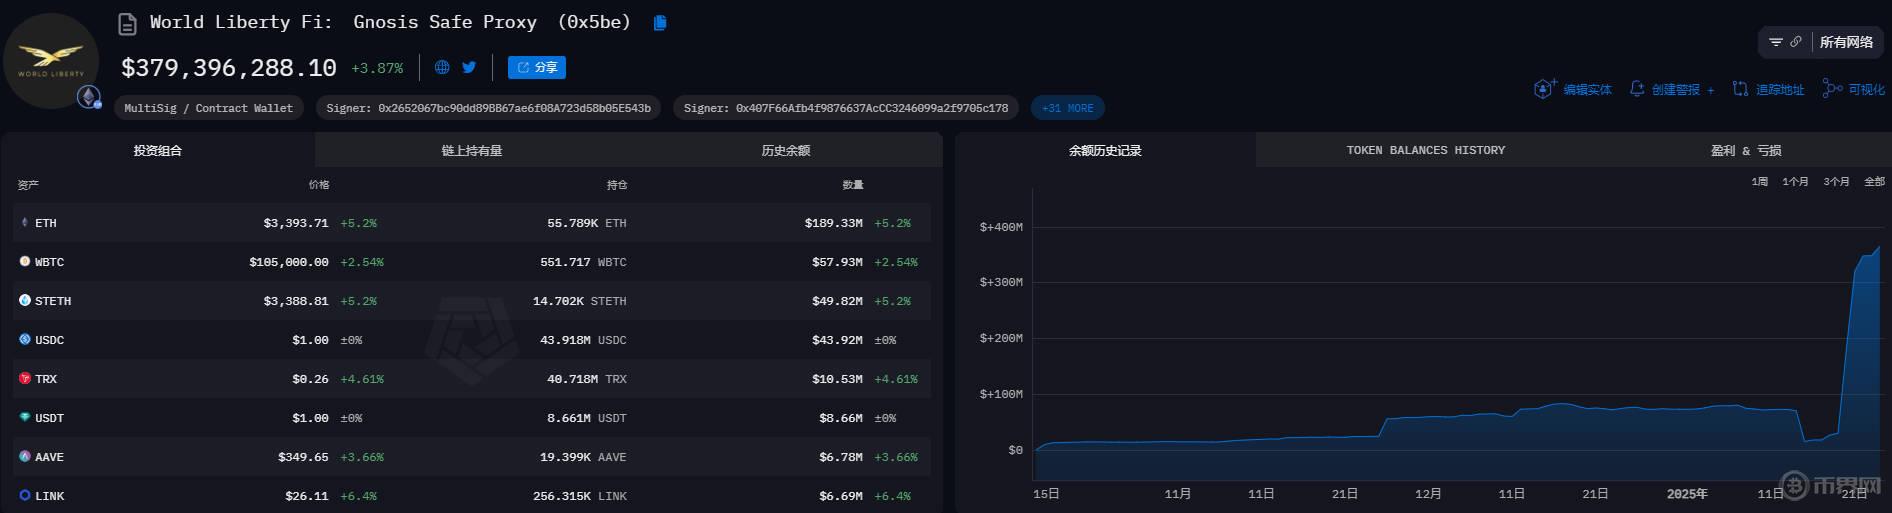The width and height of the screenshot is (1892, 513).
Task: Select the 1周 time range
Action: tap(1760, 181)
